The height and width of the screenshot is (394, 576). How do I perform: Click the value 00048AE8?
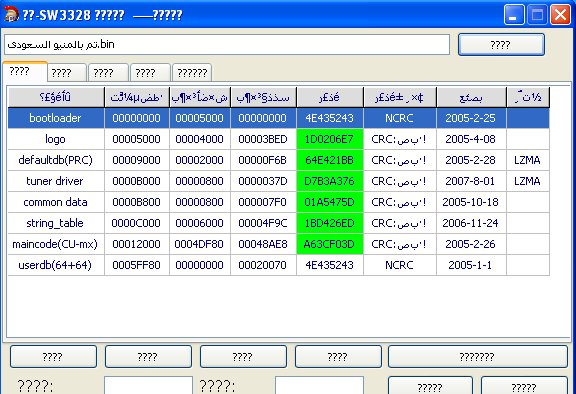click(263, 244)
